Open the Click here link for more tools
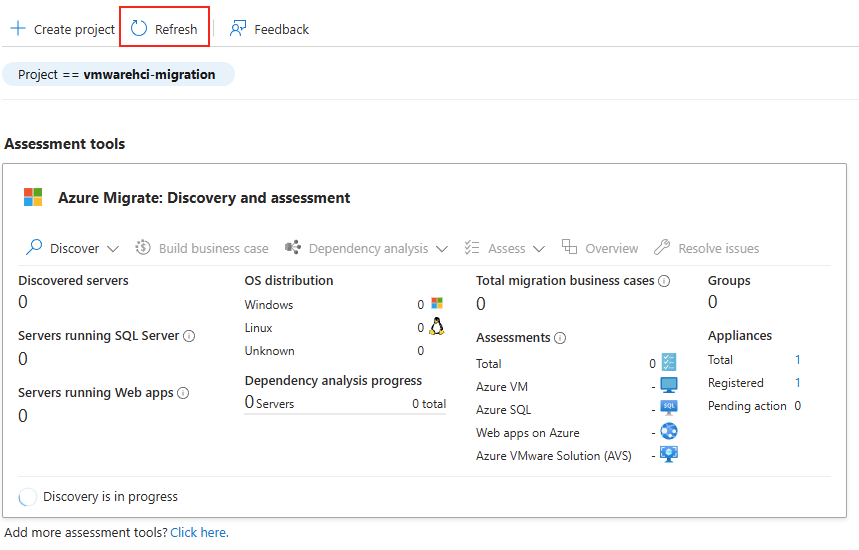 pyautogui.click(x=199, y=532)
